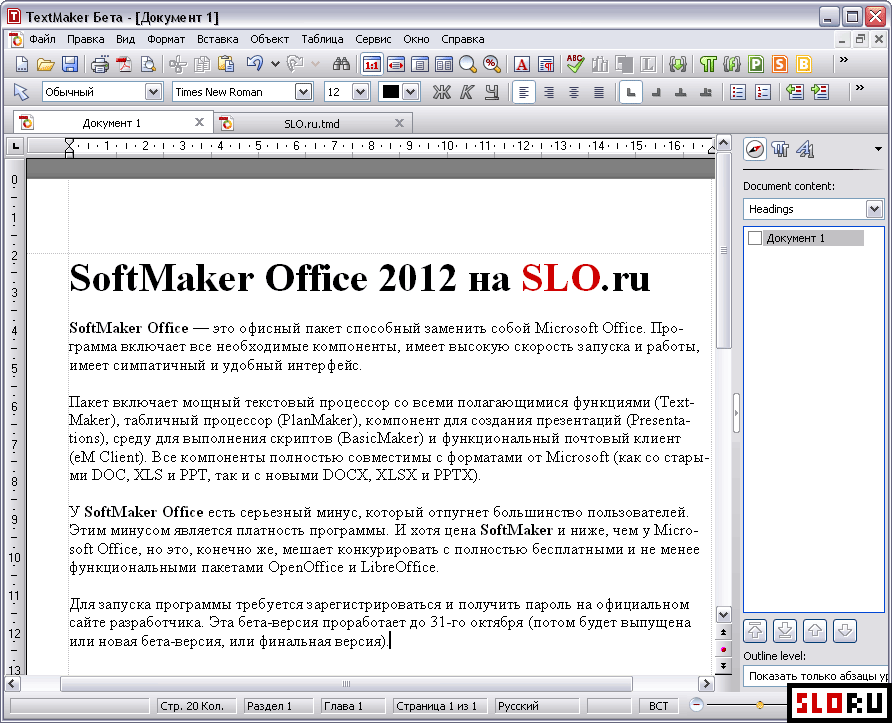
Task: Expand the sidebar options menu arrow
Action: [x=878, y=150]
